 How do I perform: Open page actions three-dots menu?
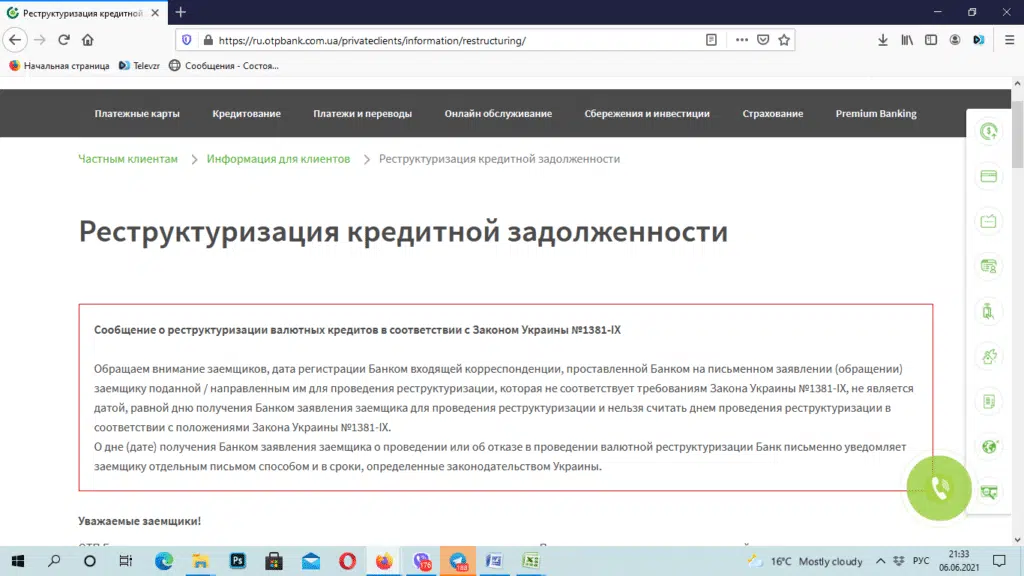click(741, 40)
